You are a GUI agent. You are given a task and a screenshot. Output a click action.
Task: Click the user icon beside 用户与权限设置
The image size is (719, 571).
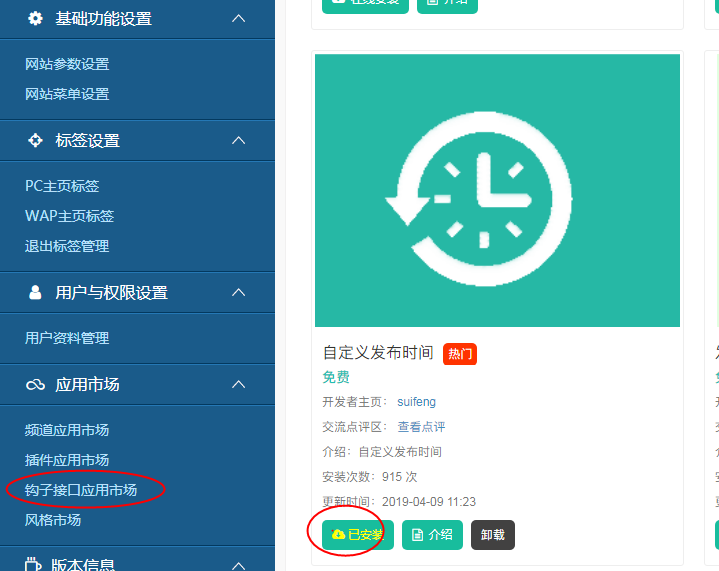[36, 292]
